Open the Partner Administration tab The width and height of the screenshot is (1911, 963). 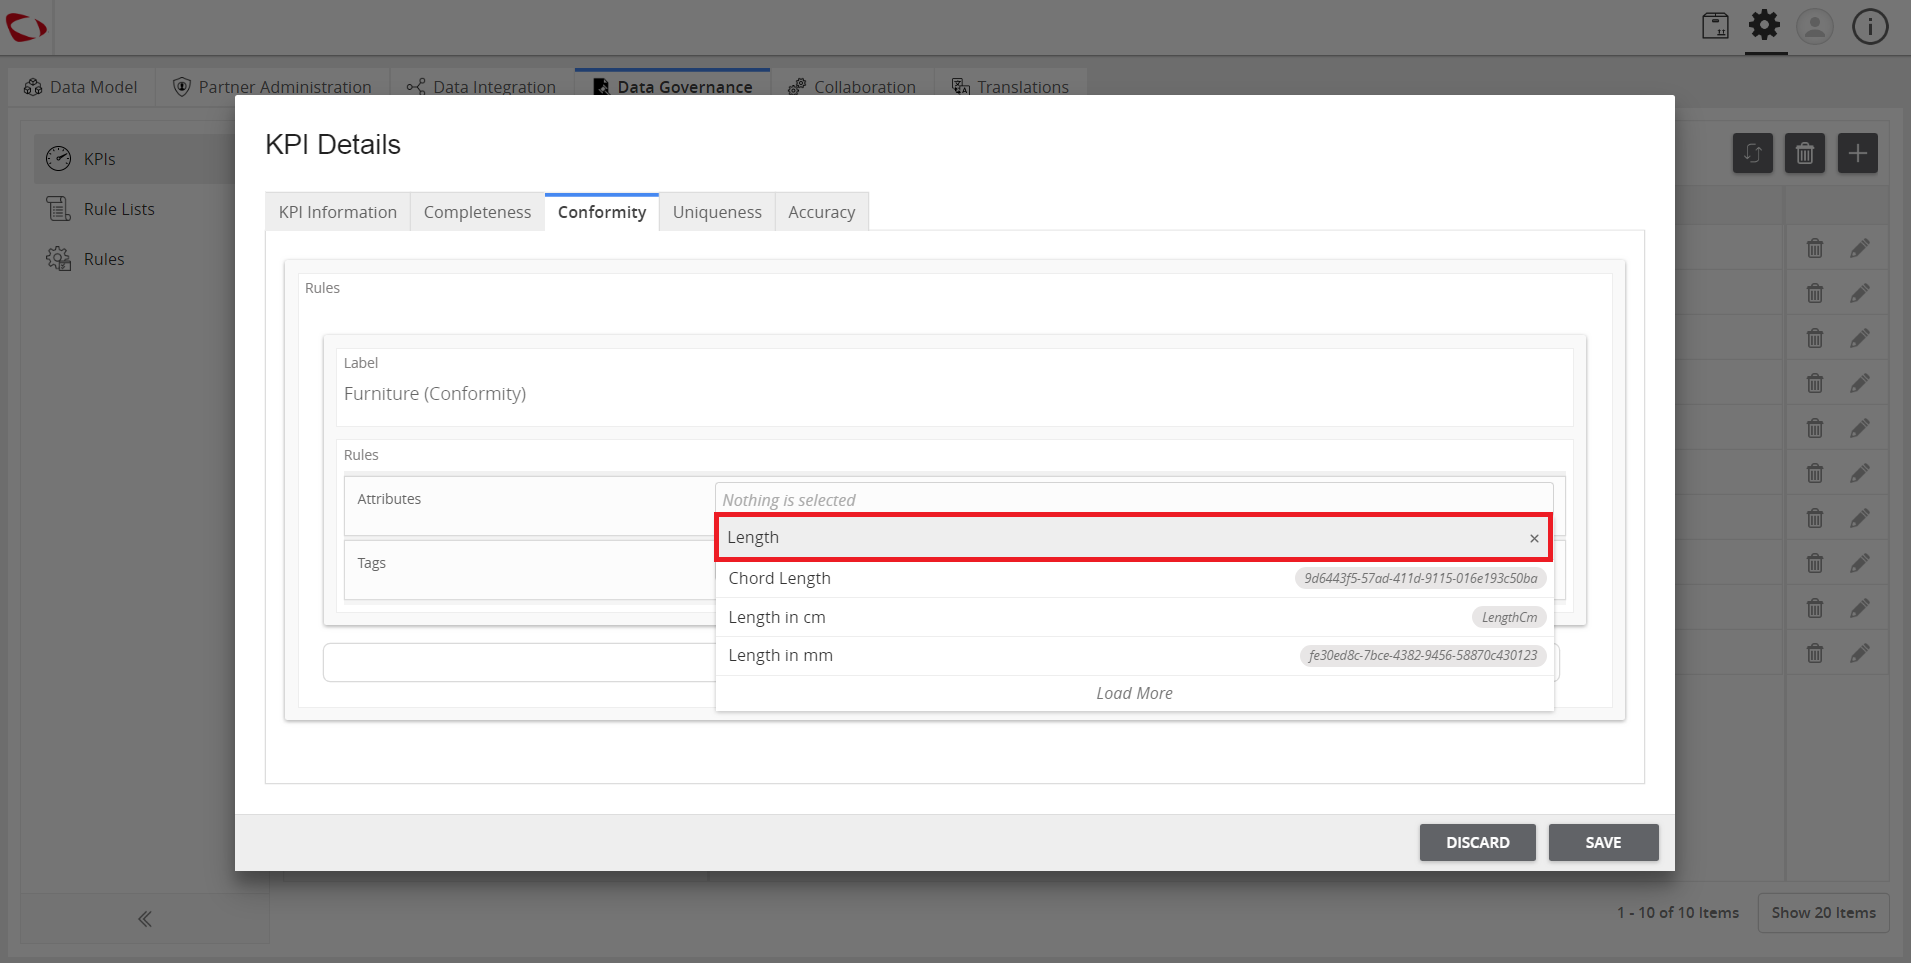point(272,87)
